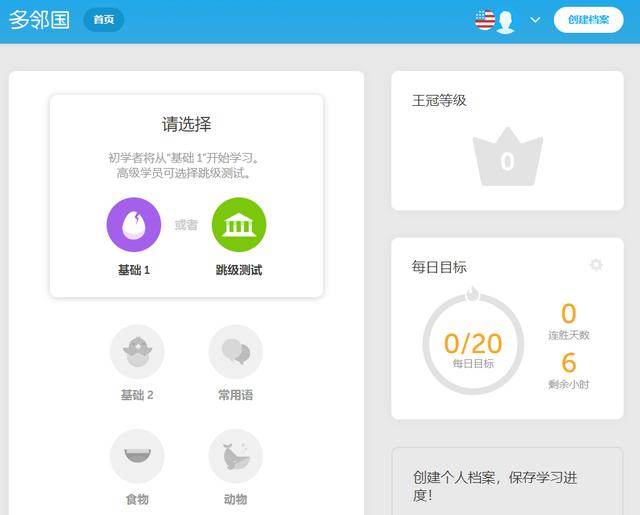Click the 基础 2 label text
The image size is (640, 515).
137,395
